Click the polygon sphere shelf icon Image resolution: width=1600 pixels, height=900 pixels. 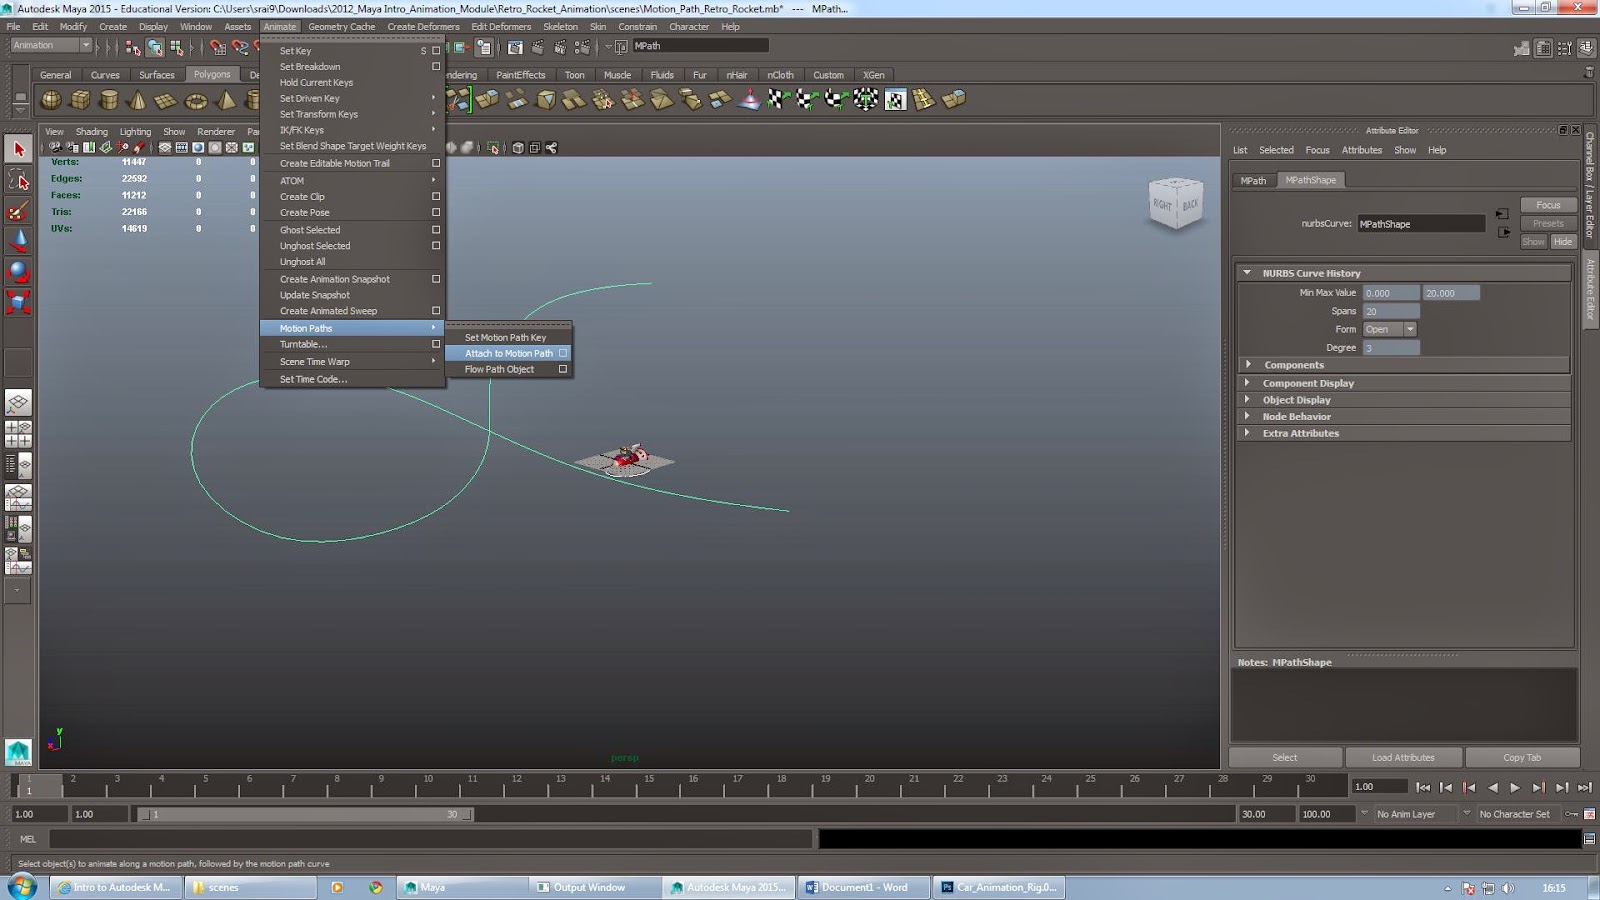(x=51, y=100)
